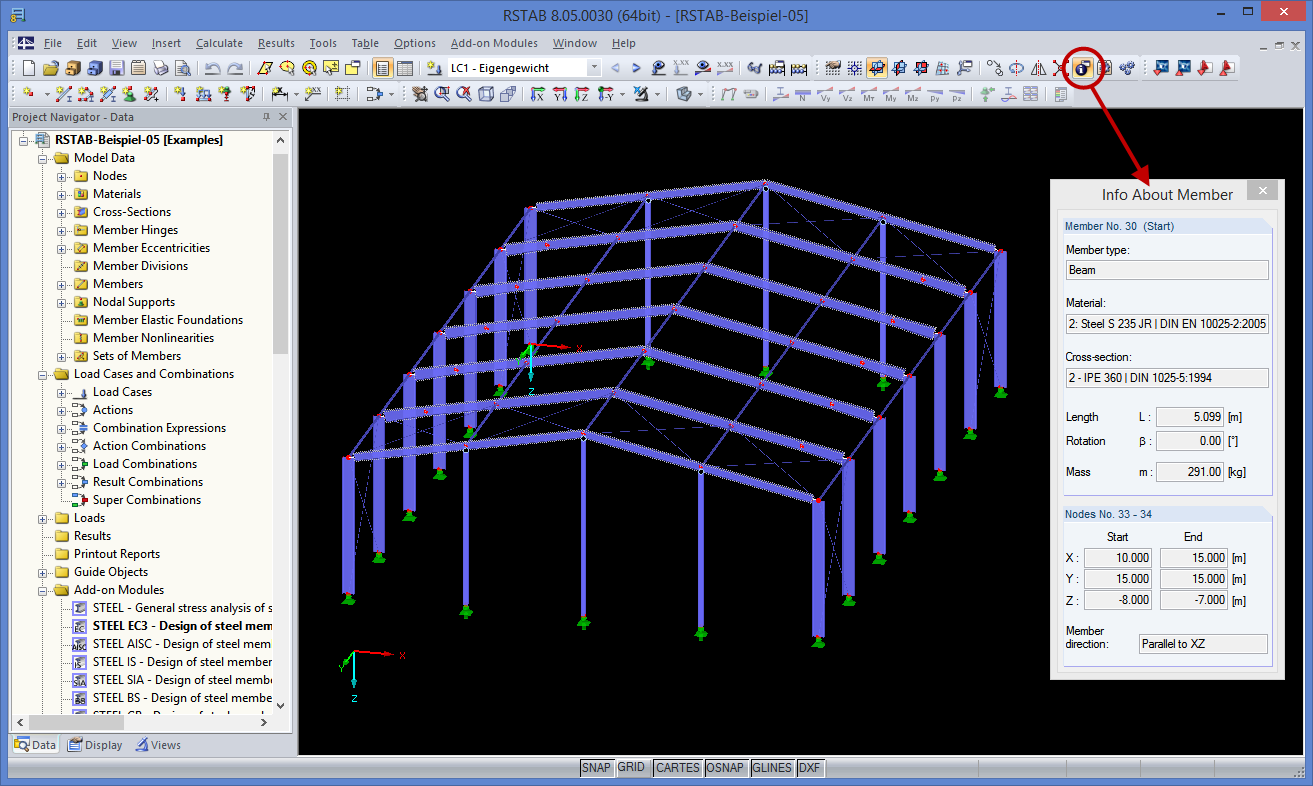1313x786 pixels.
Task: Click the isometric view cube icon
Action: point(486,94)
